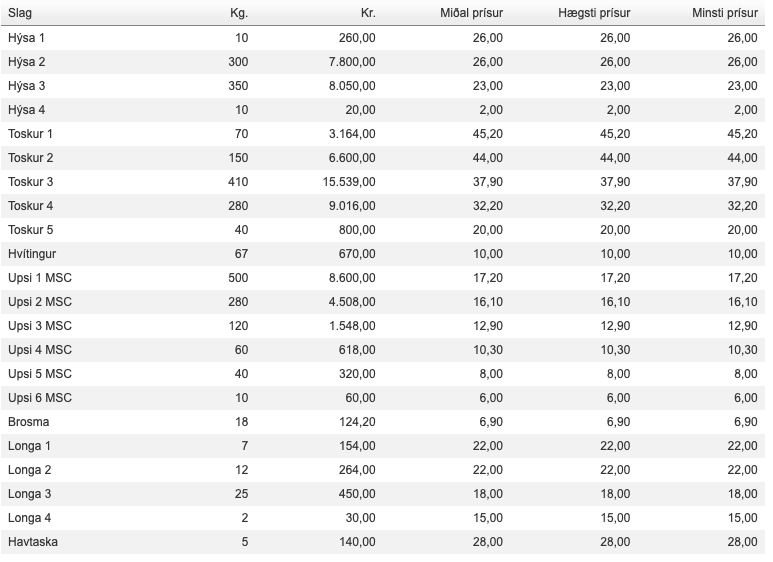Select the Upsi 1 MSC row
Image resolution: width=773 pixels, height=562 pixels.
[383, 278]
